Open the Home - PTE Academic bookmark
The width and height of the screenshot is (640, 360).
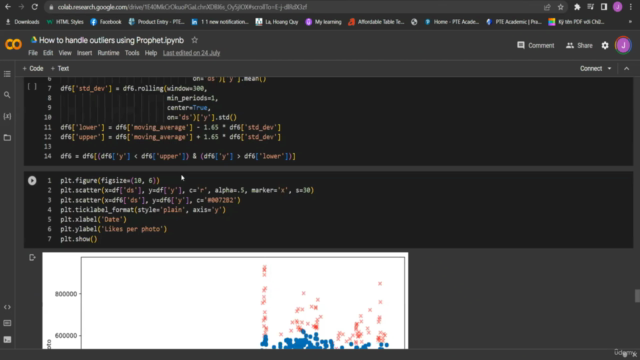(452, 22)
